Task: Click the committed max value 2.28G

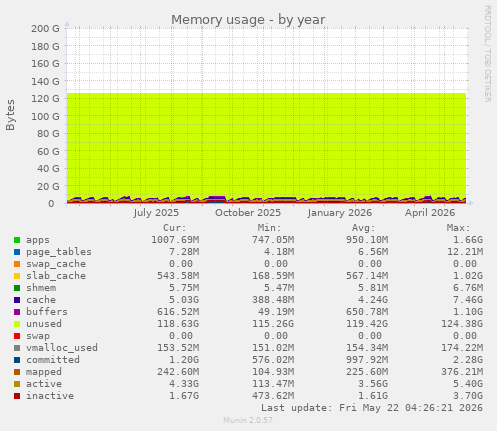Action: pyautogui.click(x=468, y=360)
